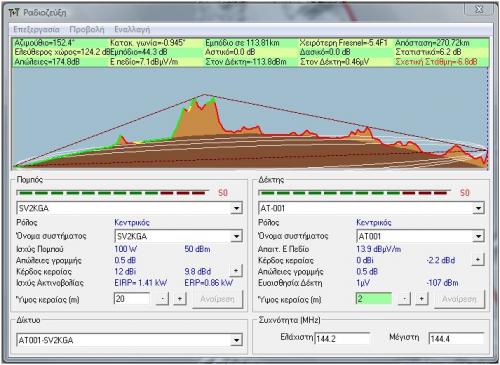Select the transmitter antenna height field
The width and height of the screenshot is (500, 365).
pyautogui.click(x=132, y=299)
